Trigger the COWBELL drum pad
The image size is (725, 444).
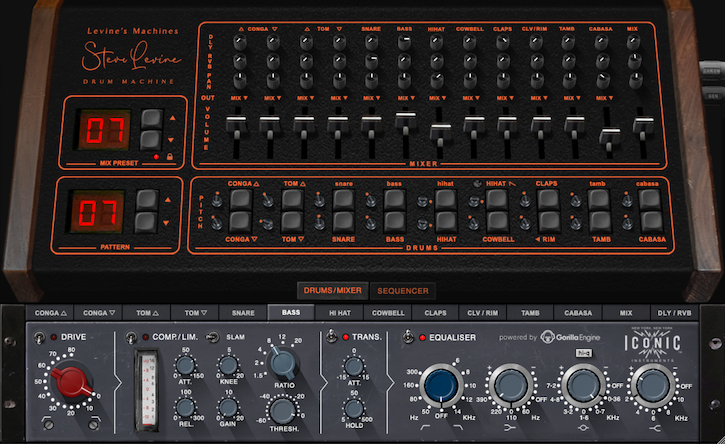pyautogui.click(x=497, y=222)
